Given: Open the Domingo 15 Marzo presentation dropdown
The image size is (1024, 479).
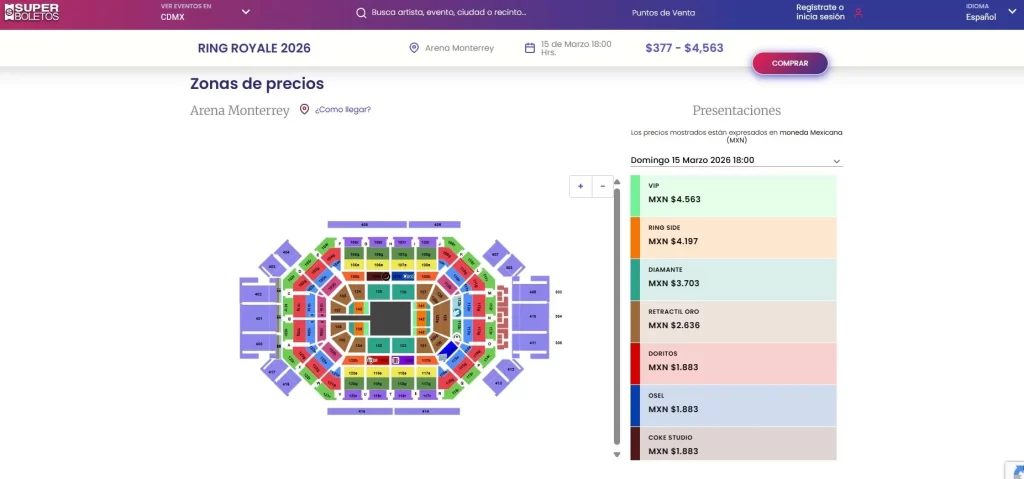Looking at the screenshot, I should tap(736, 160).
